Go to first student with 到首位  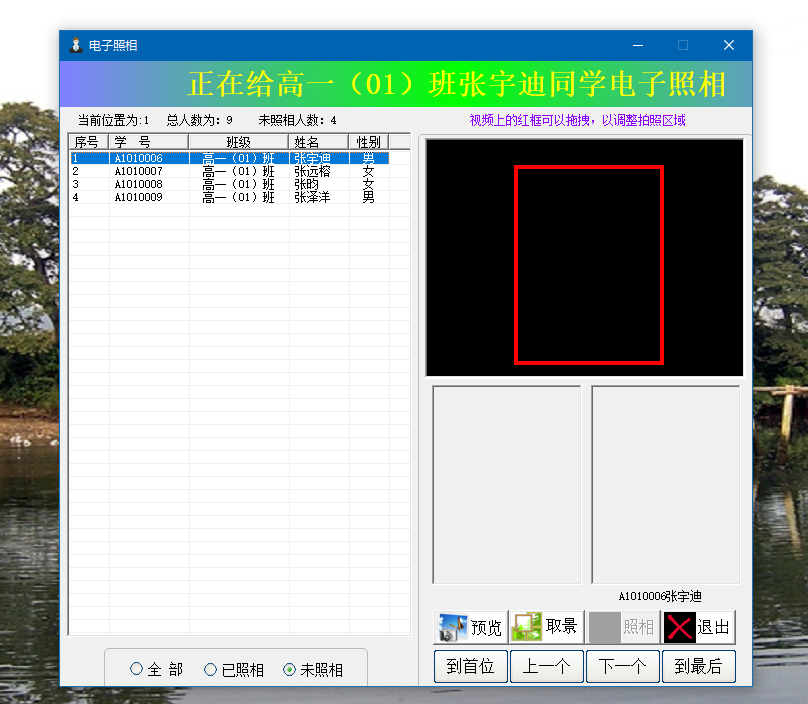click(x=471, y=666)
